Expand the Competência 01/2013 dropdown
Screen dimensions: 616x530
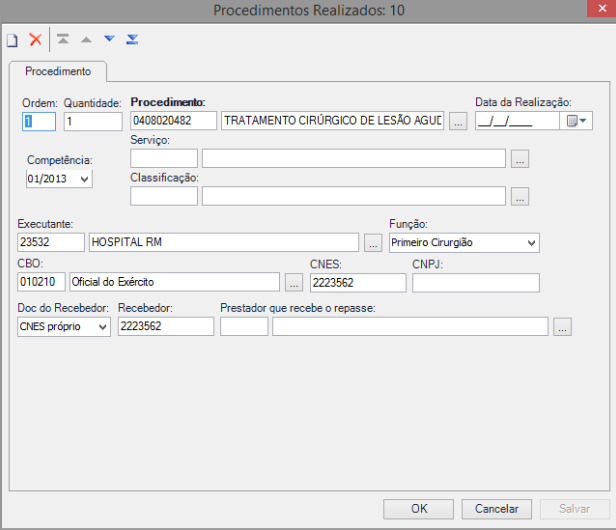pyautogui.click(x=84, y=179)
